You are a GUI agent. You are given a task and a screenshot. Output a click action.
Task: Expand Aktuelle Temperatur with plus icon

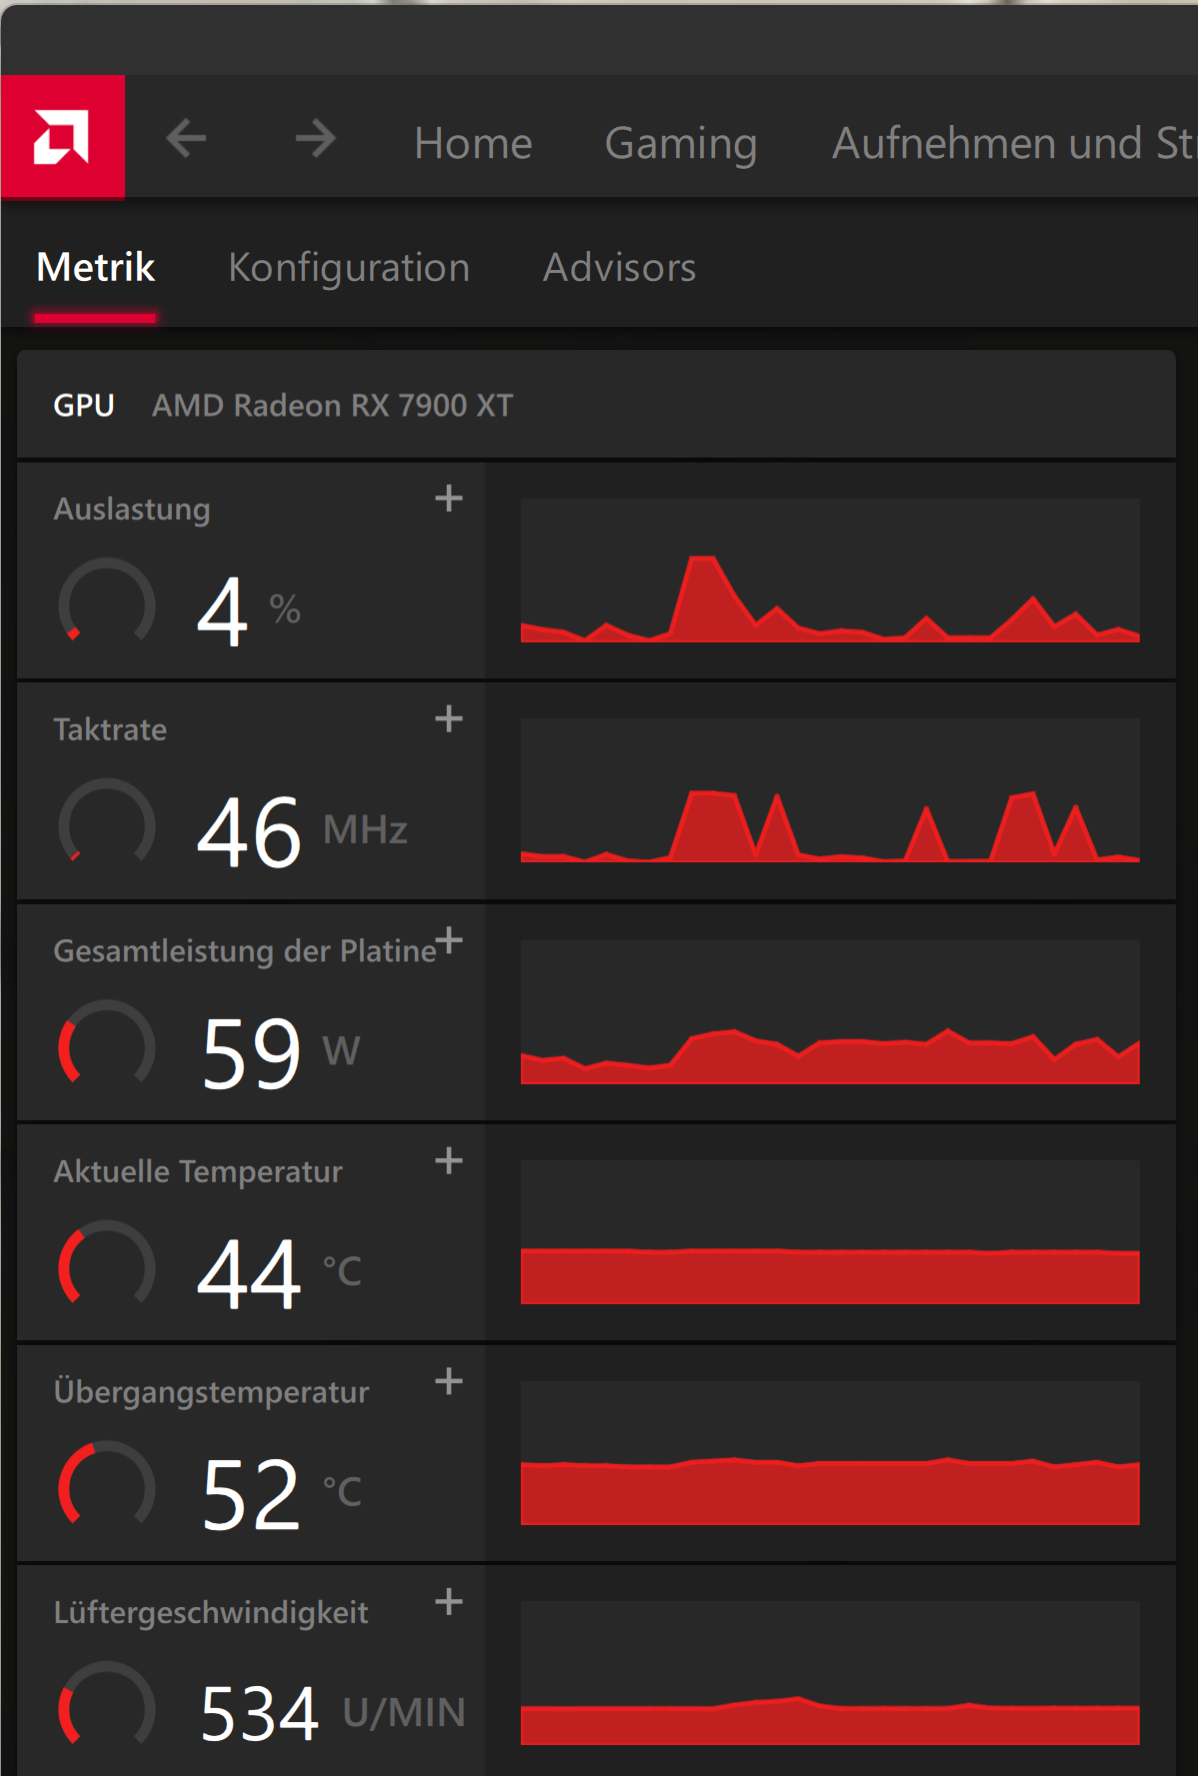tap(449, 1160)
